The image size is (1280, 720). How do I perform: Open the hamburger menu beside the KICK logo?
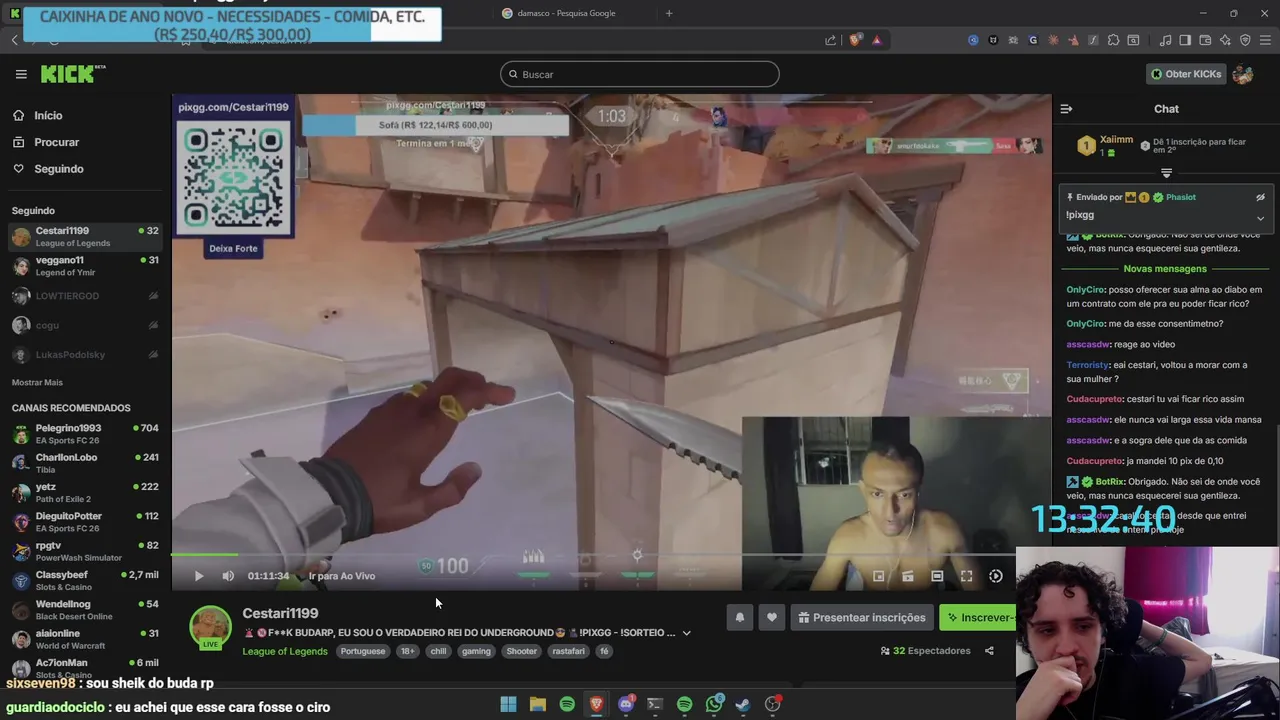pyautogui.click(x=21, y=74)
